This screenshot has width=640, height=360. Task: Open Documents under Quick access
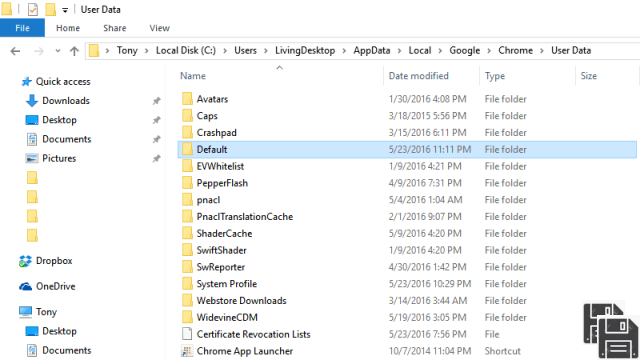coord(67,139)
